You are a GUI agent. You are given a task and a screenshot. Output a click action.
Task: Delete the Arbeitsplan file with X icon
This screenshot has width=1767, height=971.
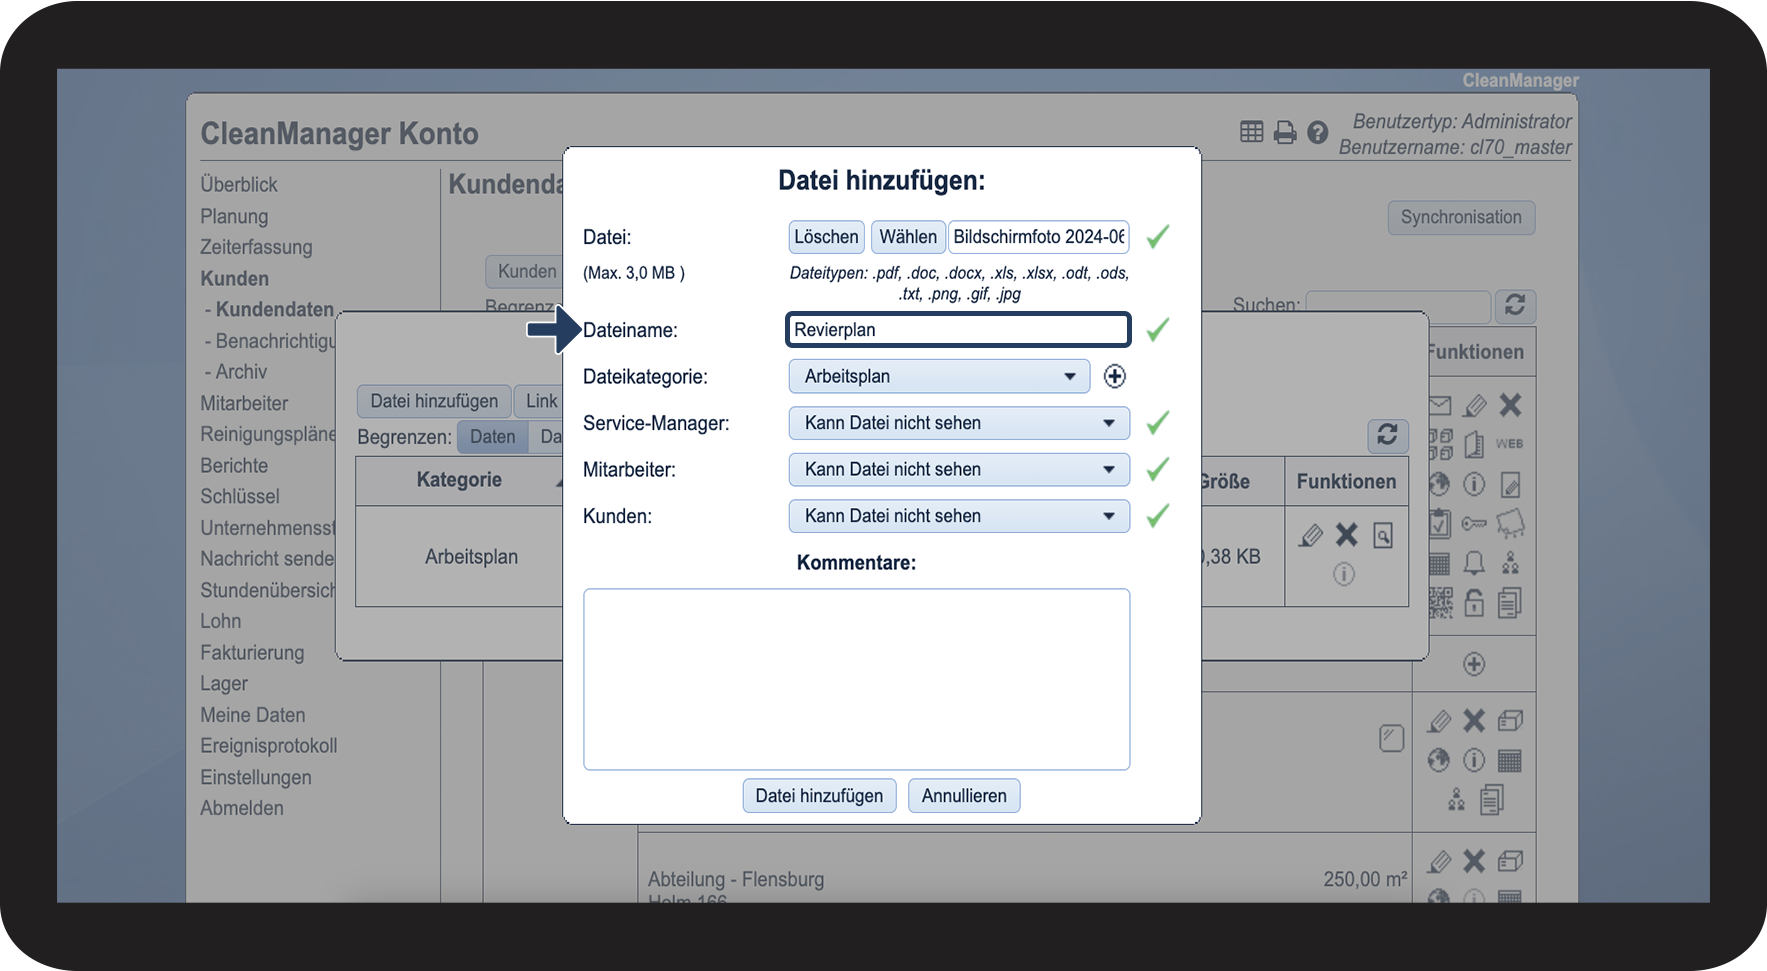(1347, 535)
